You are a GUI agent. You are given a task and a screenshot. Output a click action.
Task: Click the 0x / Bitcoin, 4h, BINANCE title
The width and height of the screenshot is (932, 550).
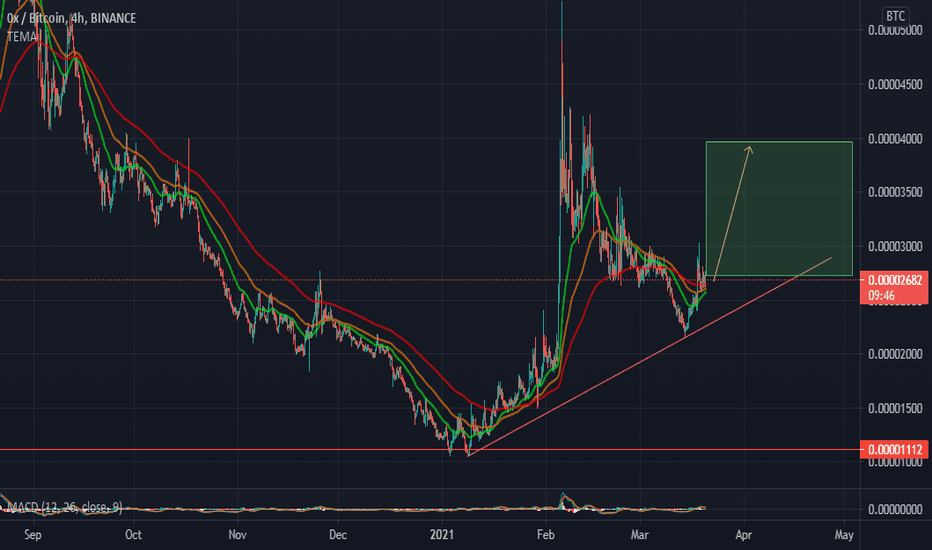tap(71, 18)
